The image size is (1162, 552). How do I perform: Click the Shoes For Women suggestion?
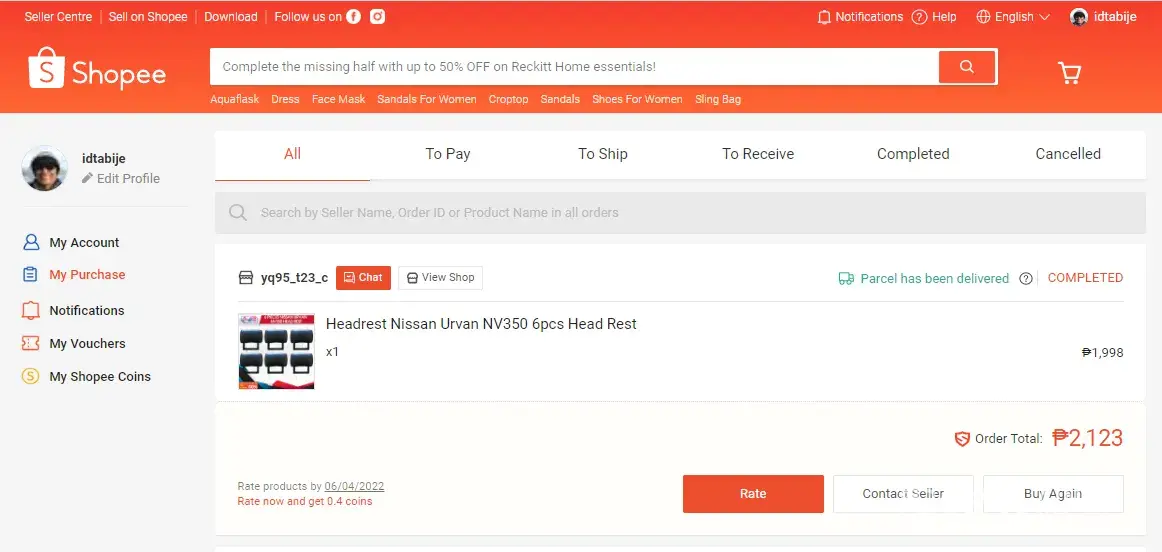pyautogui.click(x=637, y=99)
